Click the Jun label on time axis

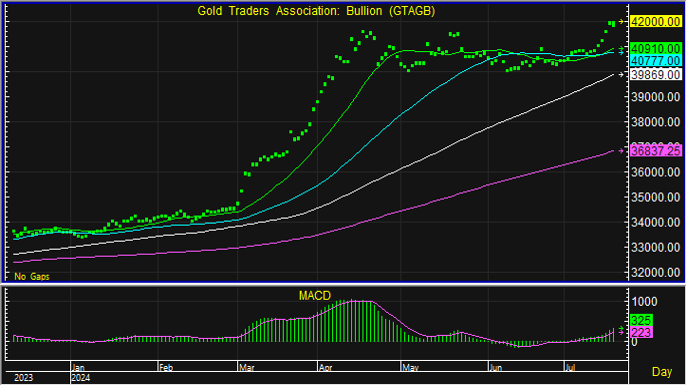[495, 368]
